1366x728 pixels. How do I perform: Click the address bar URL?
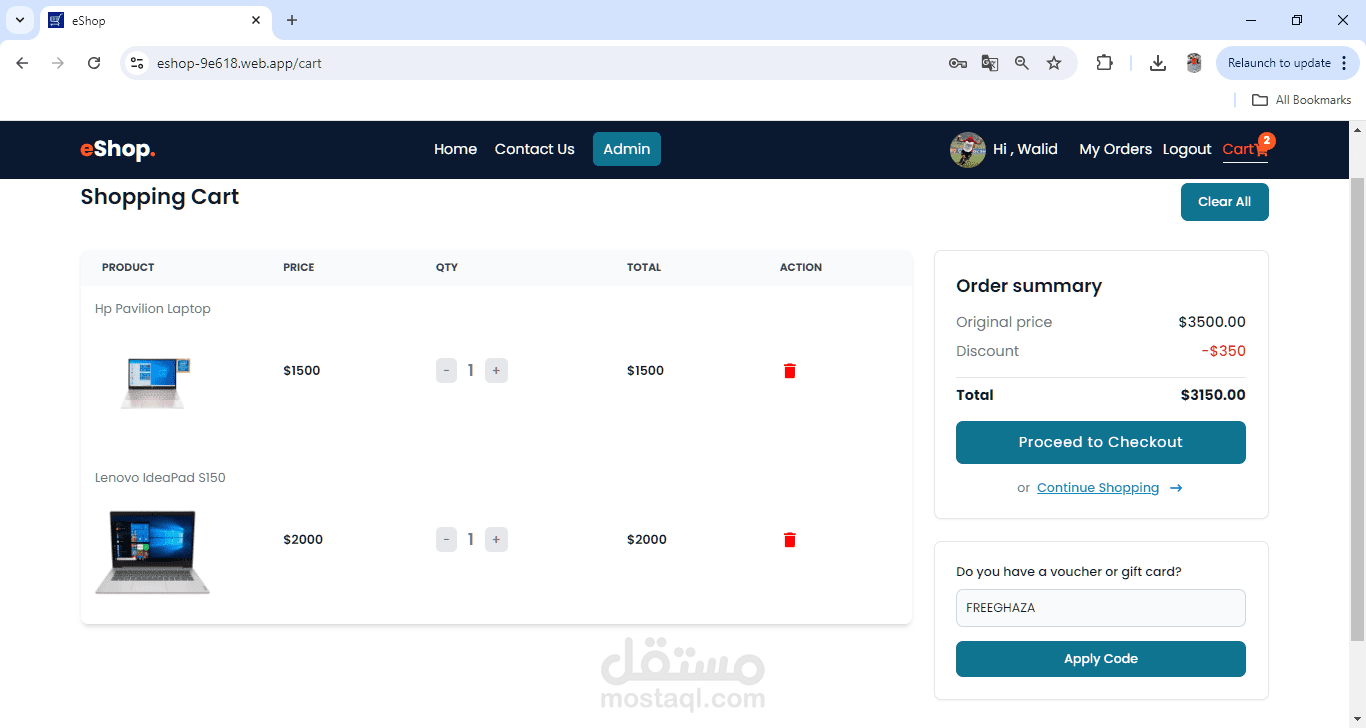tap(239, 63)
